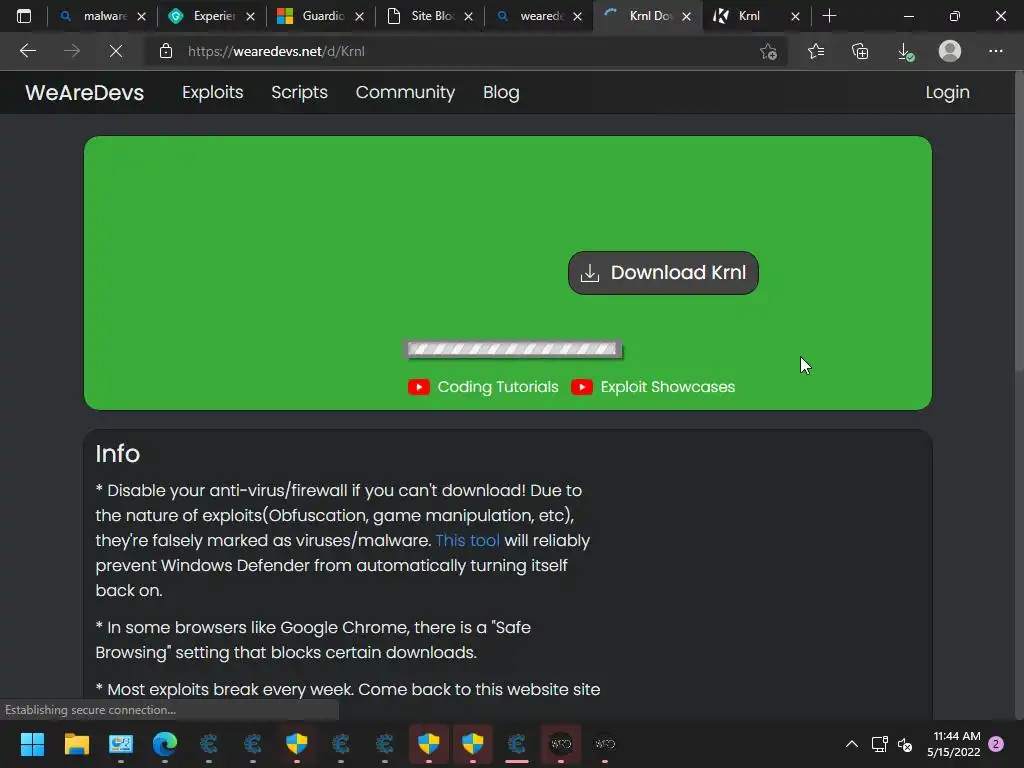Go to WeAreDevs home logo
1024x768 pixels.
[84, 93]
